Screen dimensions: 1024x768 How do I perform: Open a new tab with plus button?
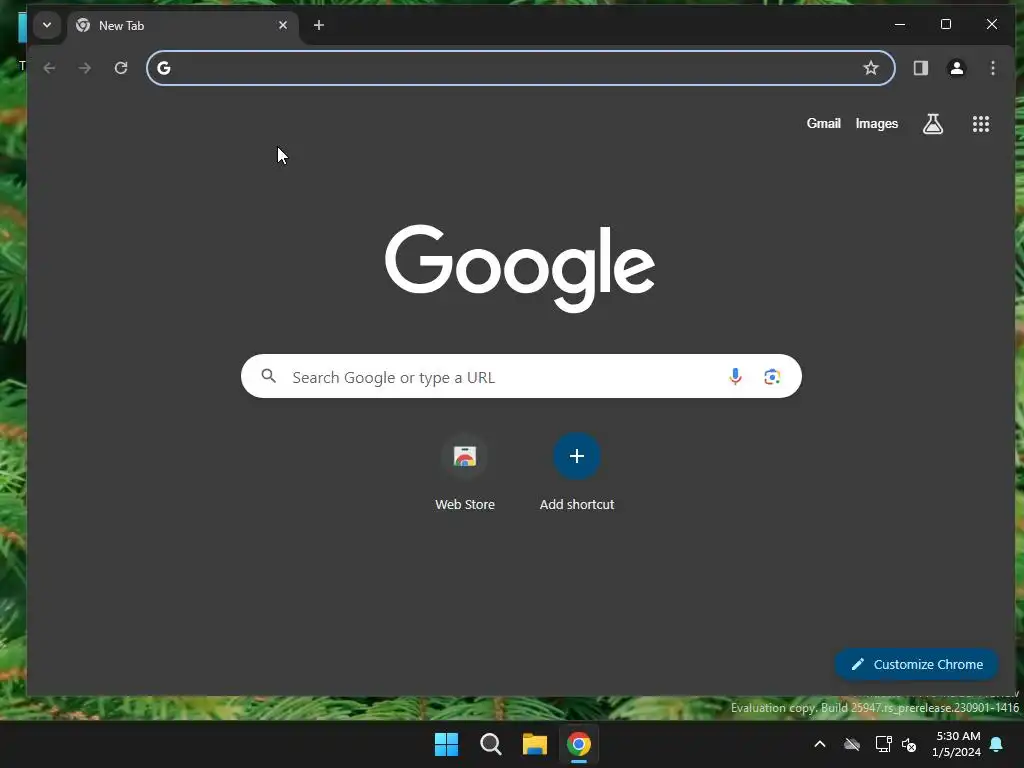319,25
